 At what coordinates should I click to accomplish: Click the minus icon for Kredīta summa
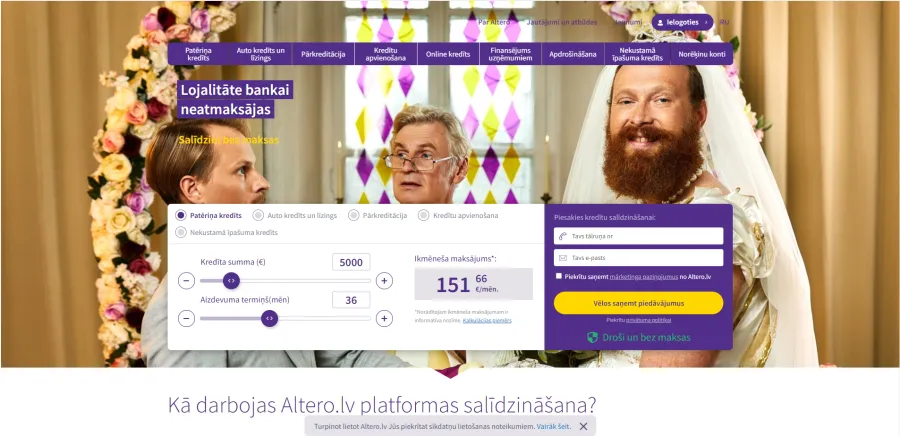pyautogui.click(x=187, y=281)
